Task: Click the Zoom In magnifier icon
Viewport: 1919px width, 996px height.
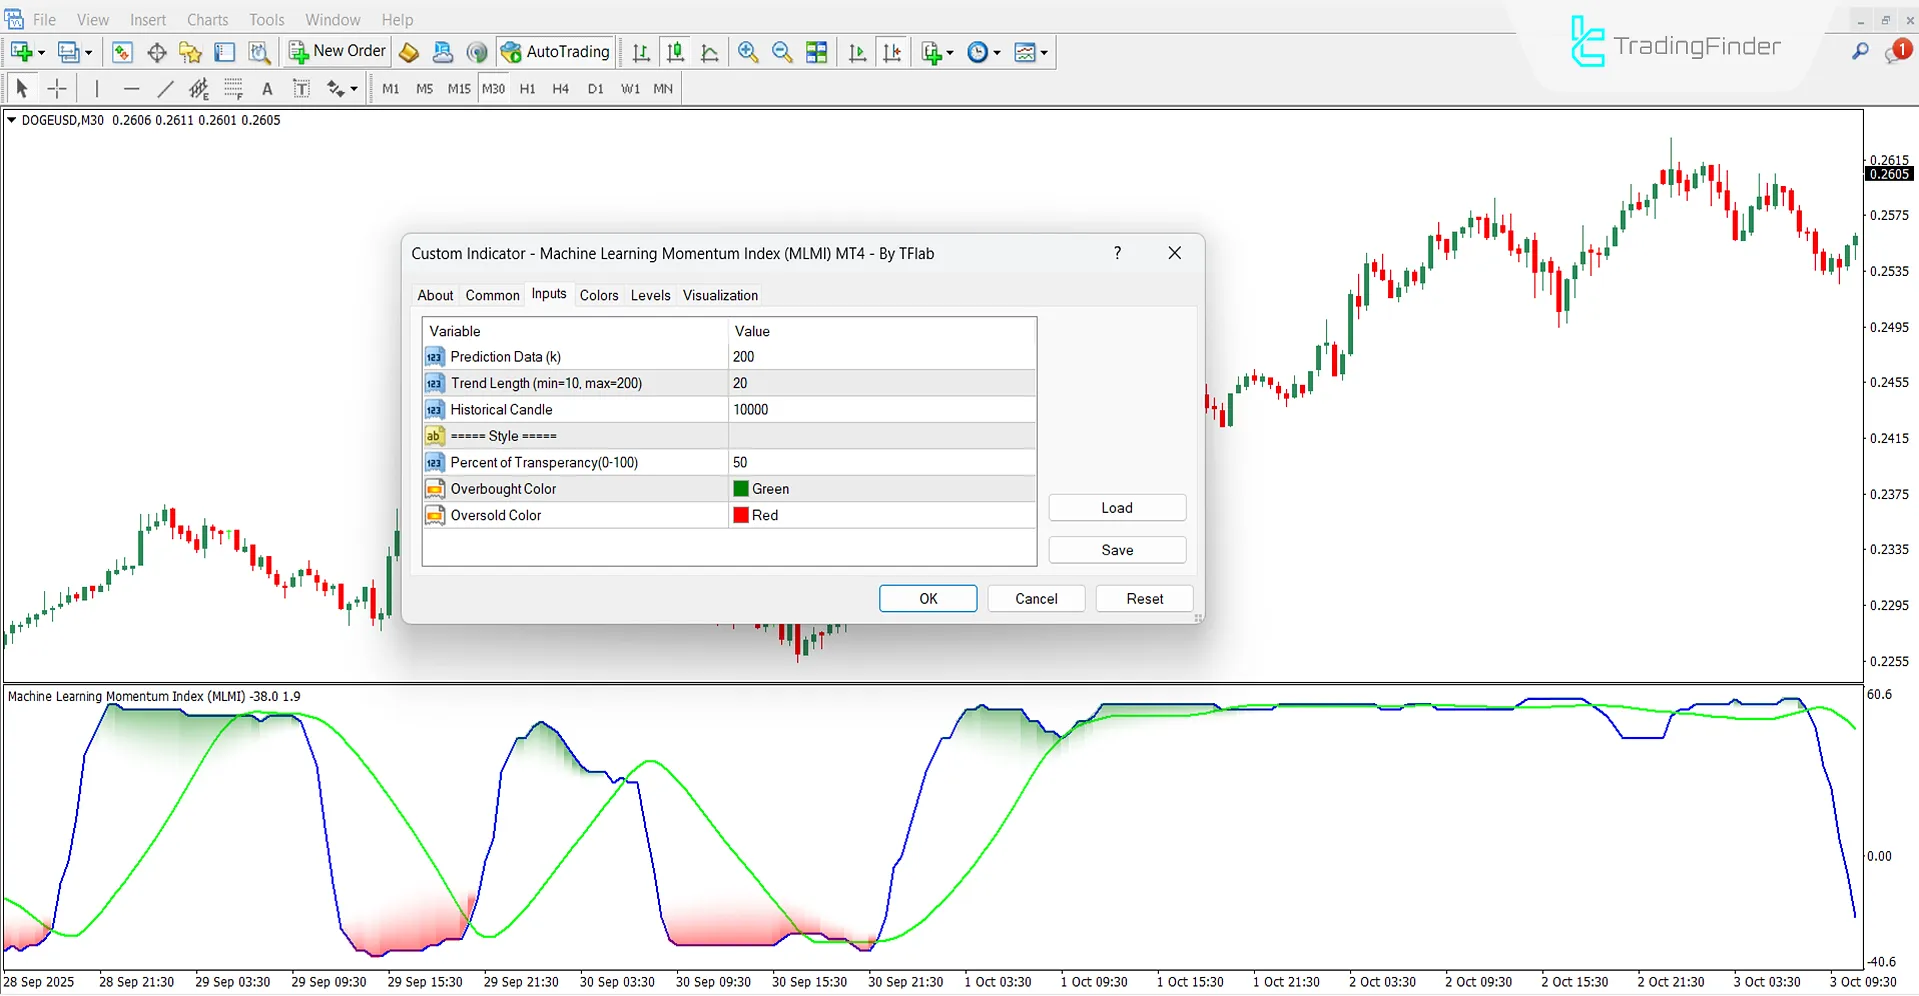Action: tap(747, 52)
